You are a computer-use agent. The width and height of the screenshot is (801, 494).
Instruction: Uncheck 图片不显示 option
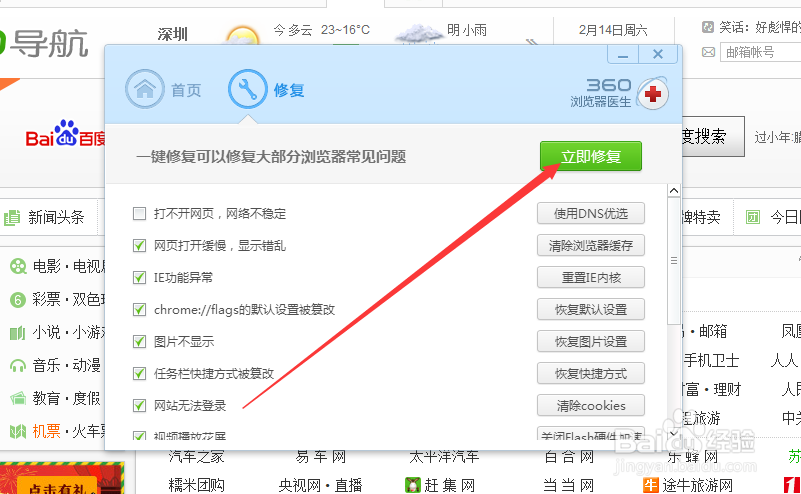click(x=139, y=341)
